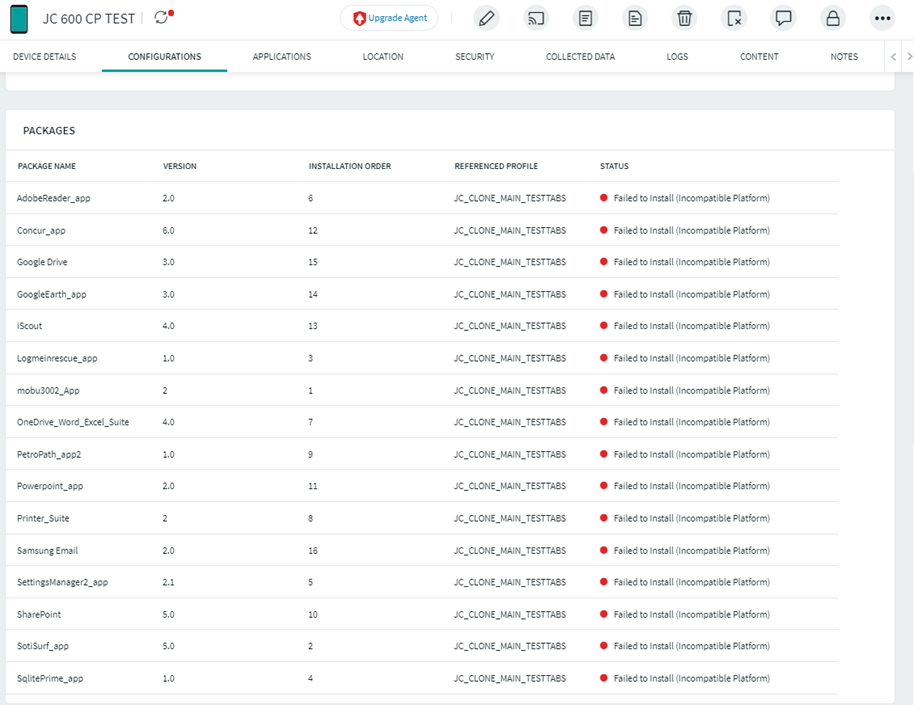This screenshot has height=705, width=914.
Task: Open the three-dots more actions menu
Action: coord(881,18)
